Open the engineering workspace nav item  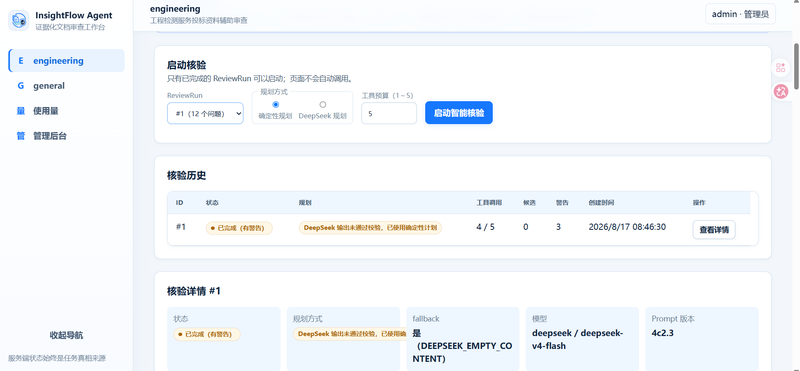(66, 61)
